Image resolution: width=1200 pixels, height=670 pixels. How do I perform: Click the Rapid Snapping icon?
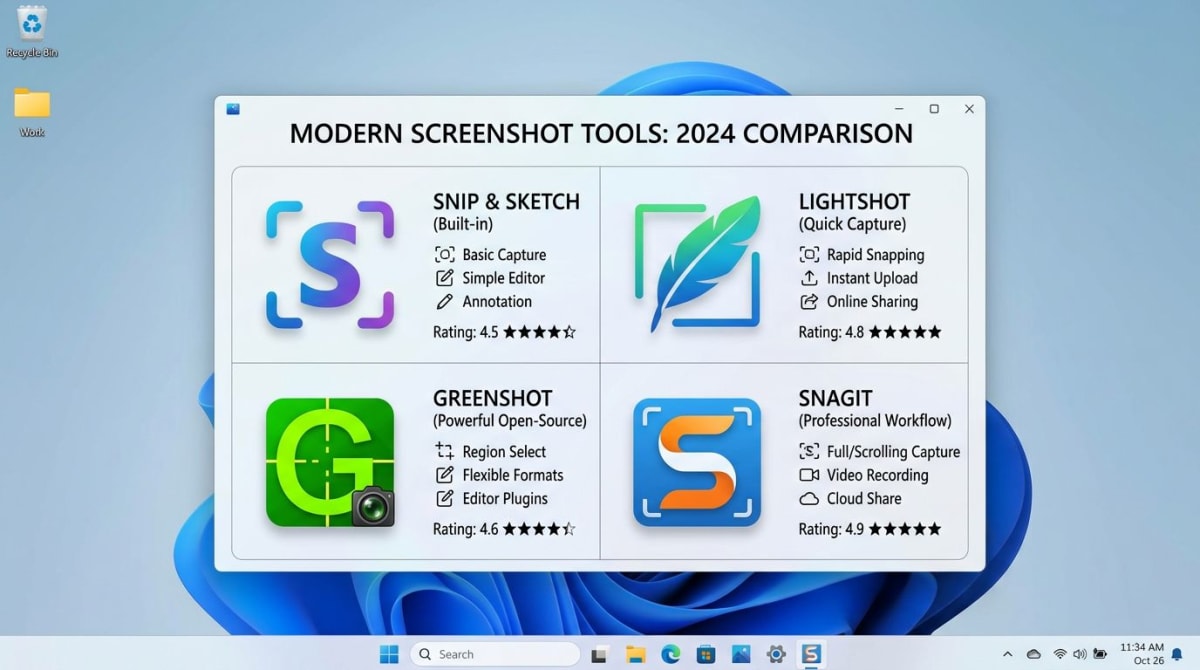pyautogui.click(x=809, y=255)
